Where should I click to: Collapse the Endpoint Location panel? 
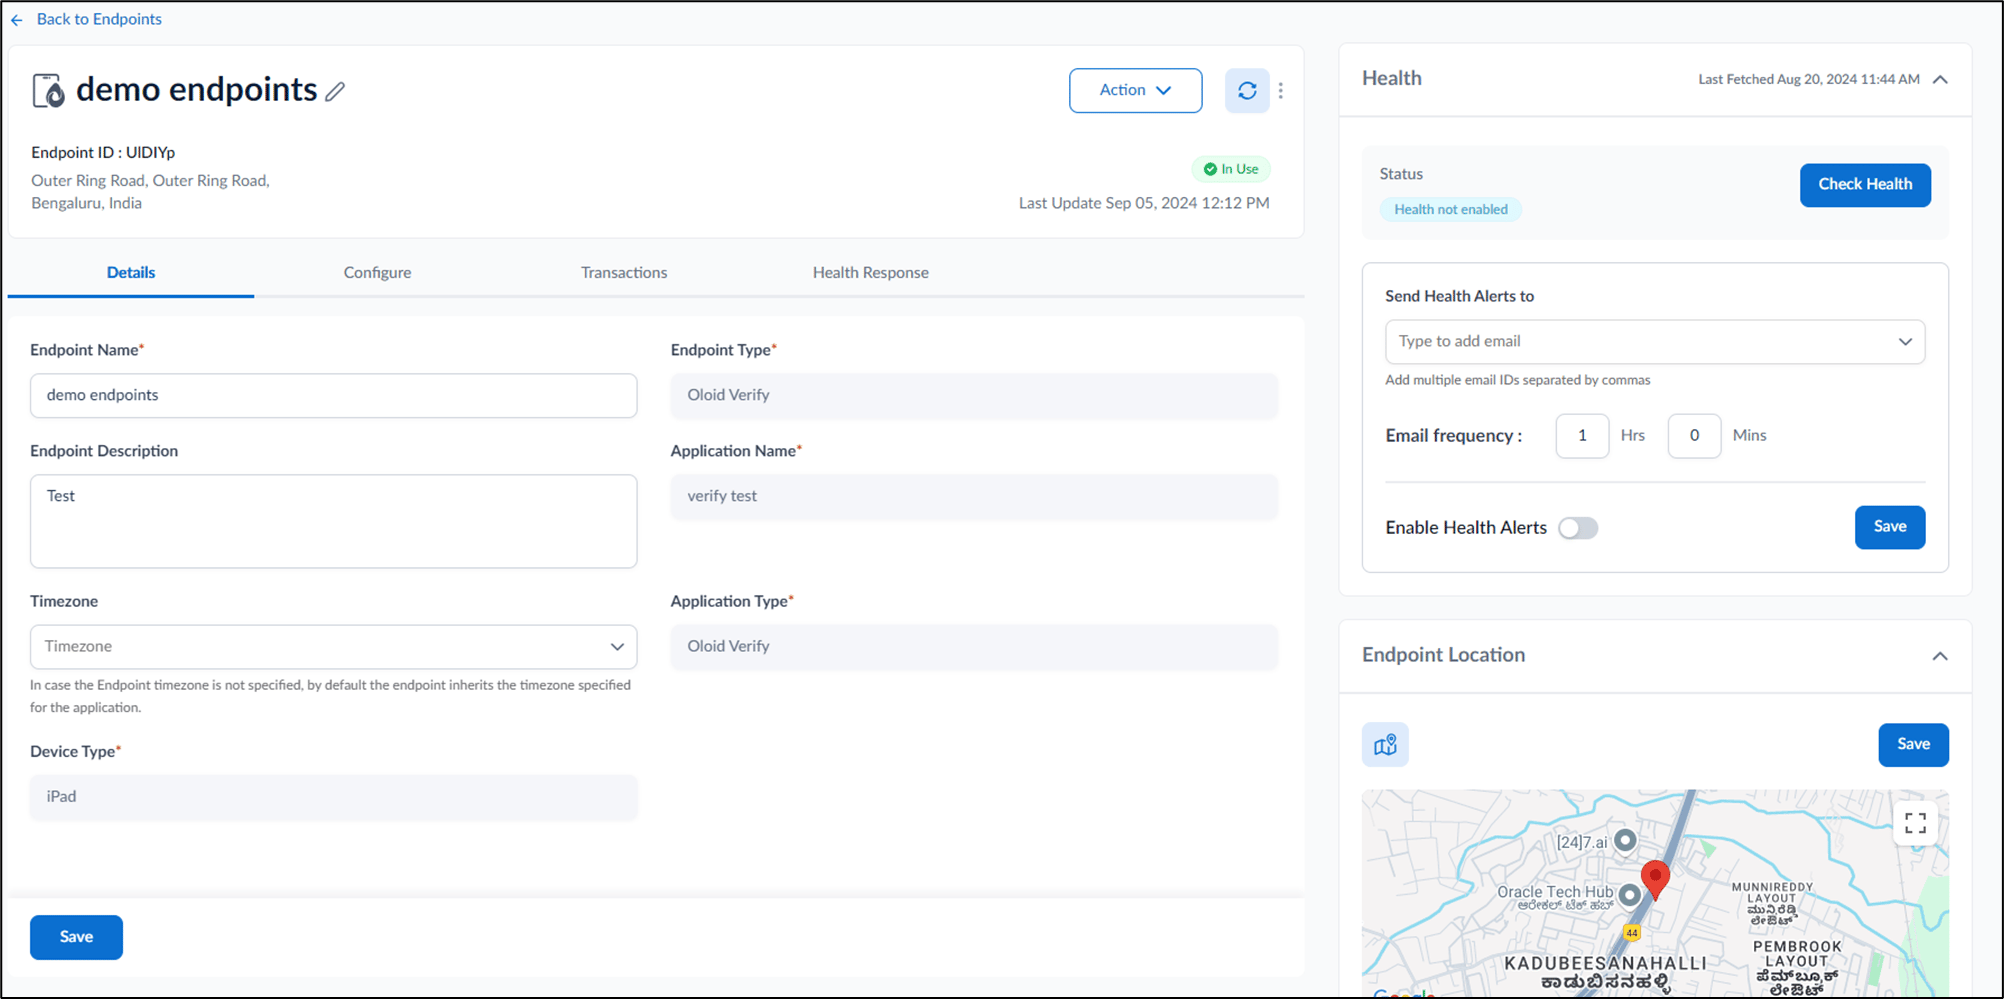tap(1940, 656)
